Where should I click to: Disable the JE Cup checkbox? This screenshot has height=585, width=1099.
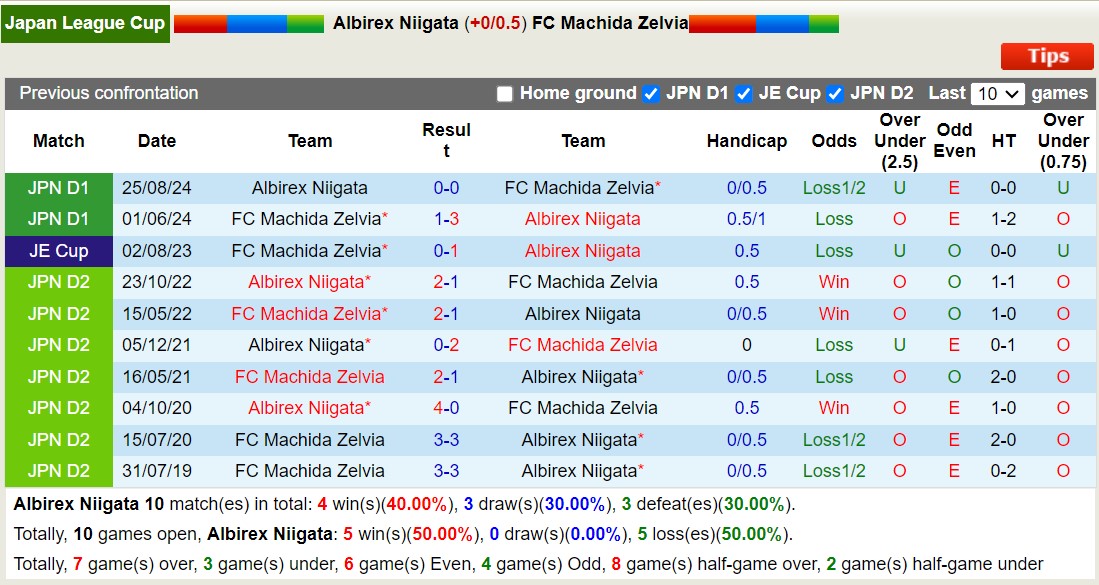pos(743,93)
